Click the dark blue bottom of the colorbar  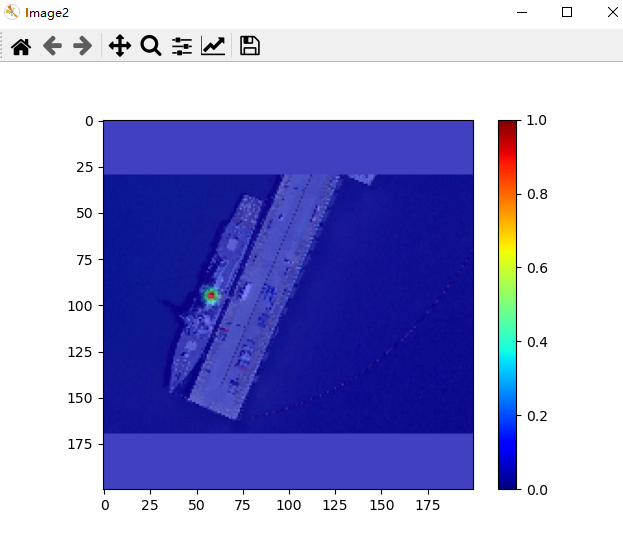click(508, 484)
